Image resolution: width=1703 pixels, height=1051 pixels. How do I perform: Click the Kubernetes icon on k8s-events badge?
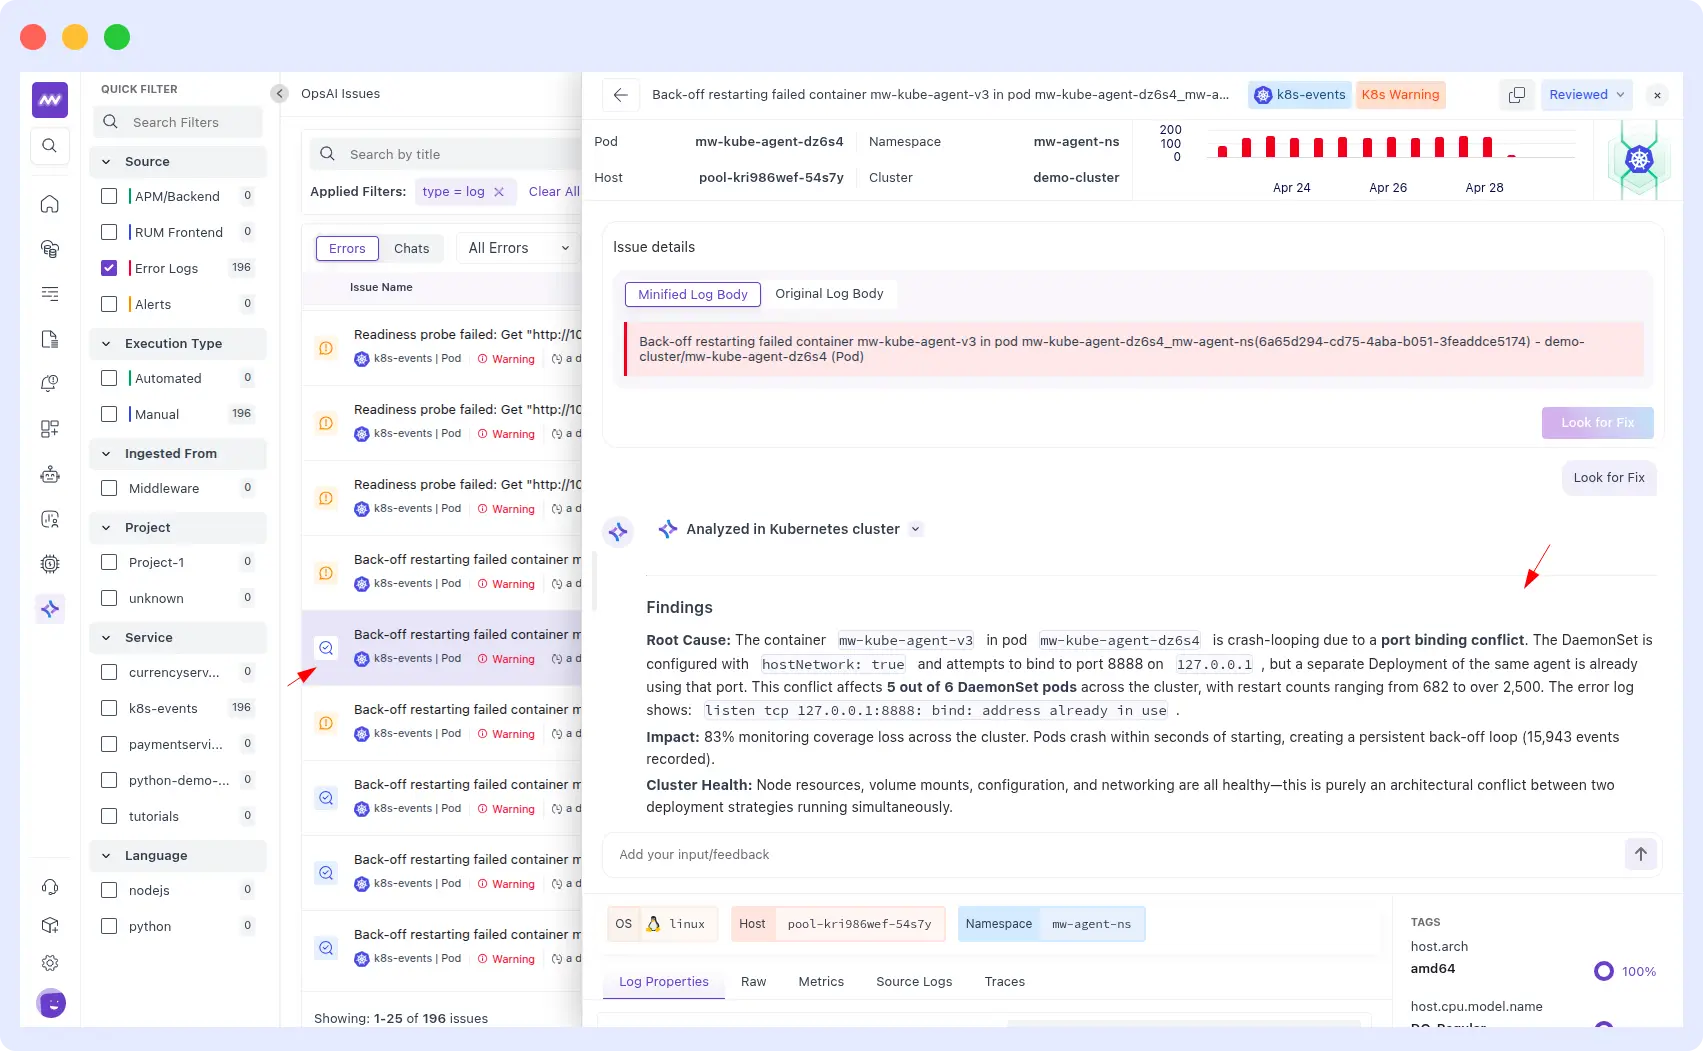coord(1262,94)
